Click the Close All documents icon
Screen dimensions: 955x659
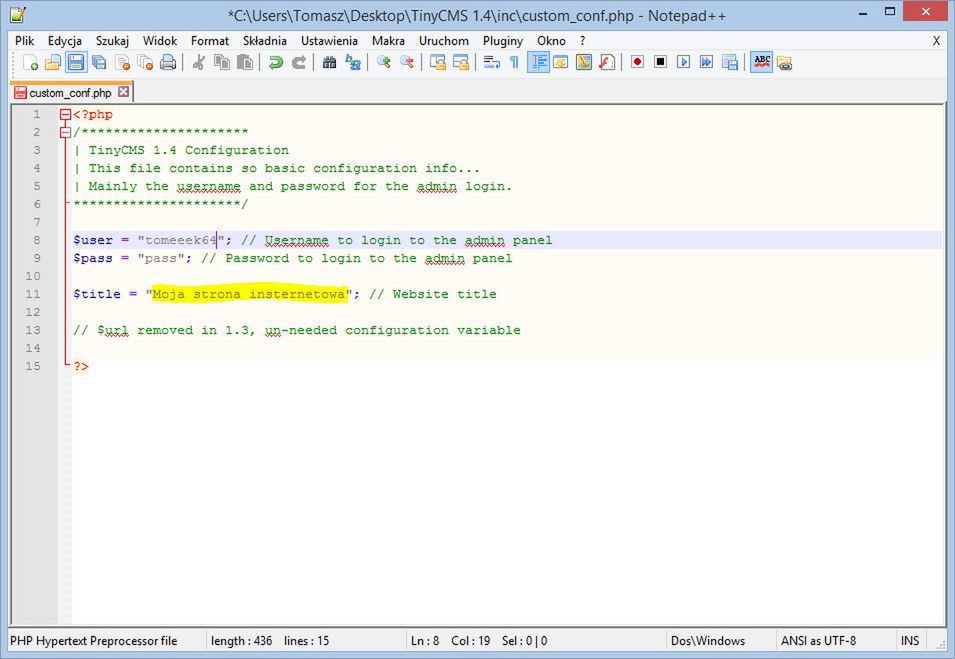click(145, 62)
